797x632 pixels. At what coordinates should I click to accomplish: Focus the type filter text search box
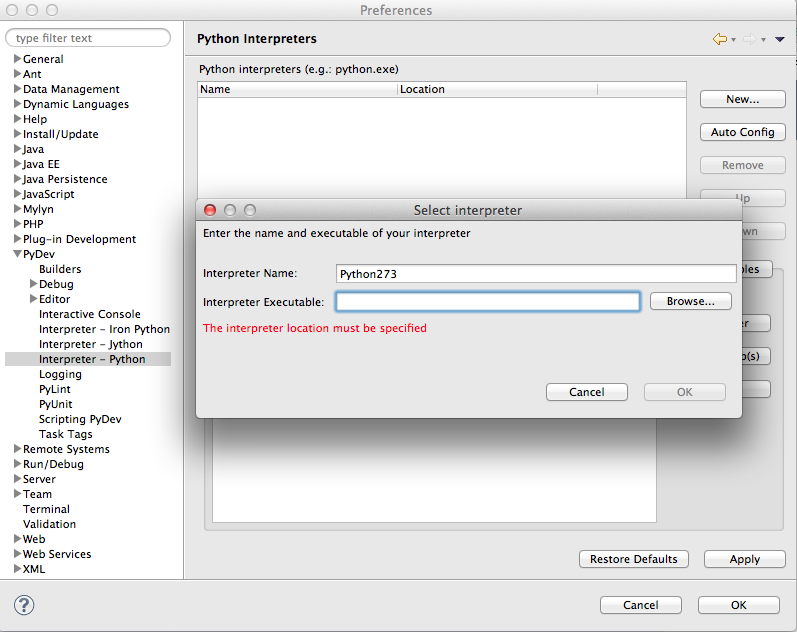[90, 38]
